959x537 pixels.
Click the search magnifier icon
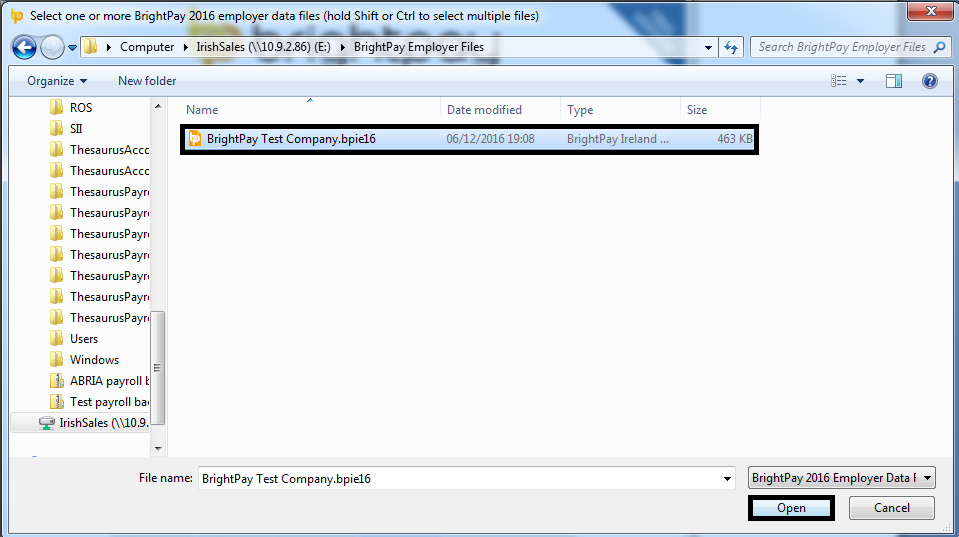click(x=939, y=47)
